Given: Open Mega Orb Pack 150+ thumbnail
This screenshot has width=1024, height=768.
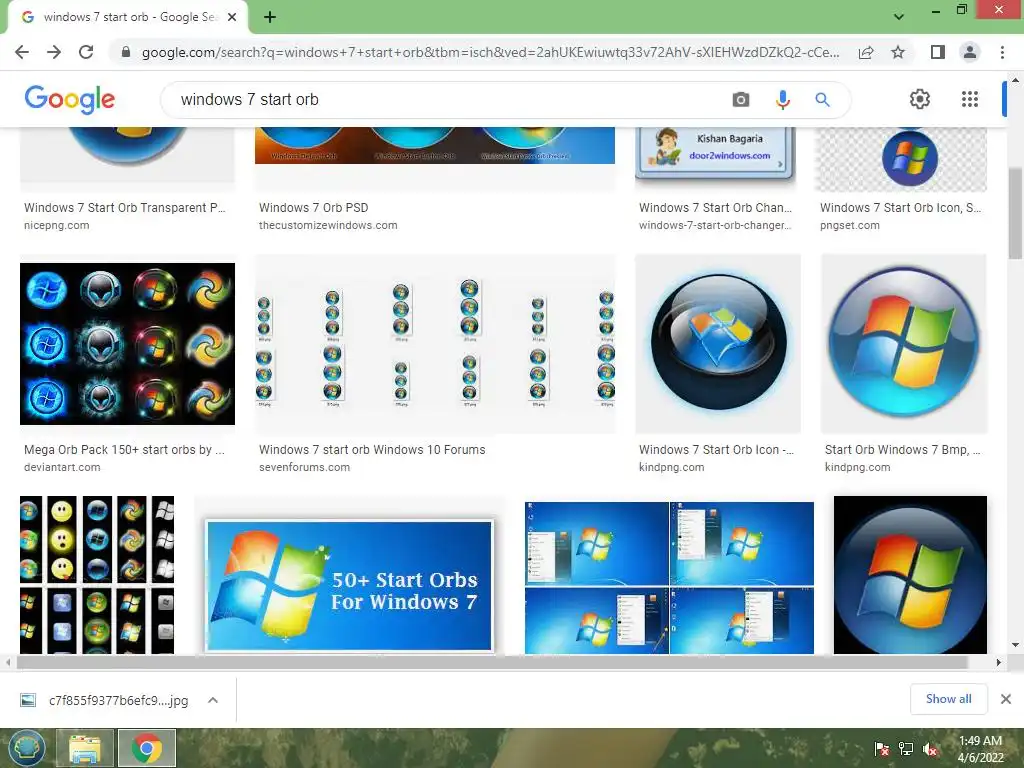Looking at the screenshot, I should pyautogui.click(x=127, y=344).
